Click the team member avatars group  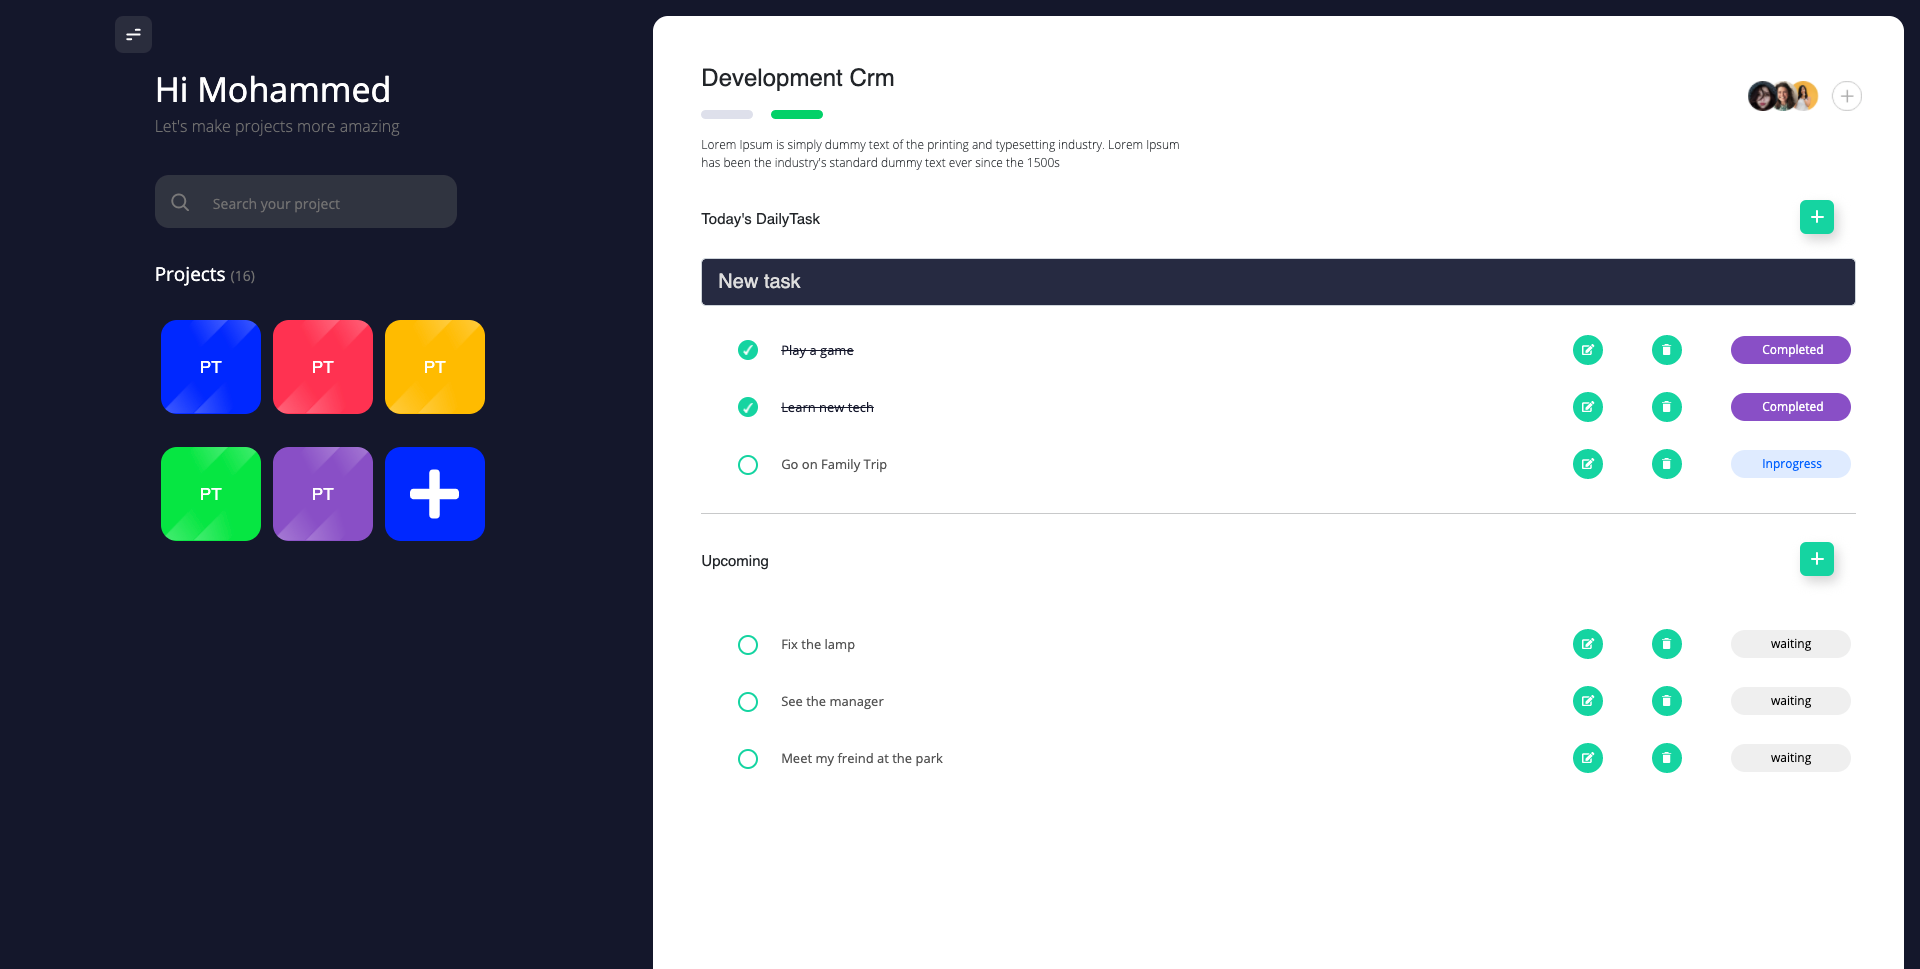(1783, 96)
